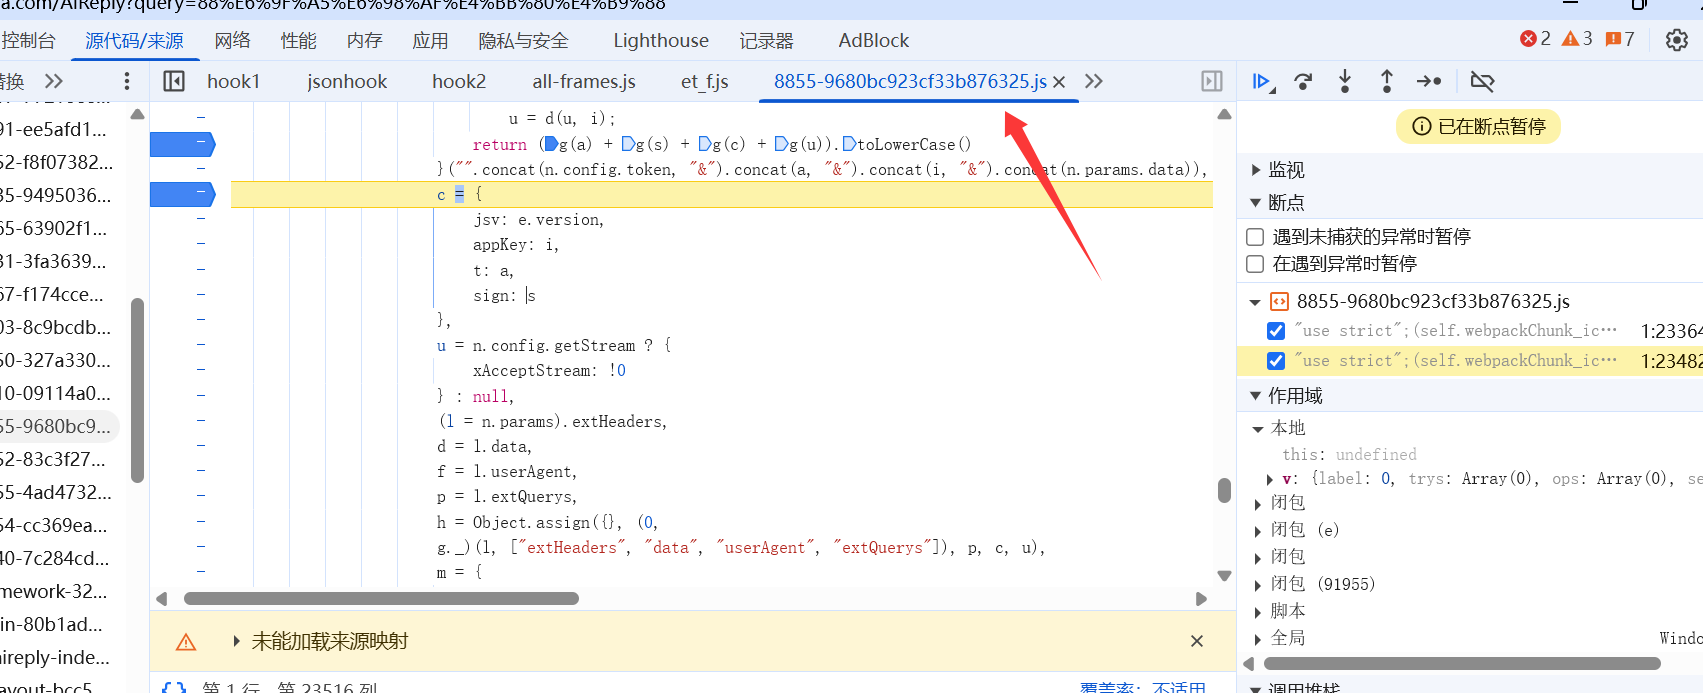Screen dimensions: 1703x693
Task: Close the 8855-9680bc923cf33b876325.js tab
Action: (1060, 82)
